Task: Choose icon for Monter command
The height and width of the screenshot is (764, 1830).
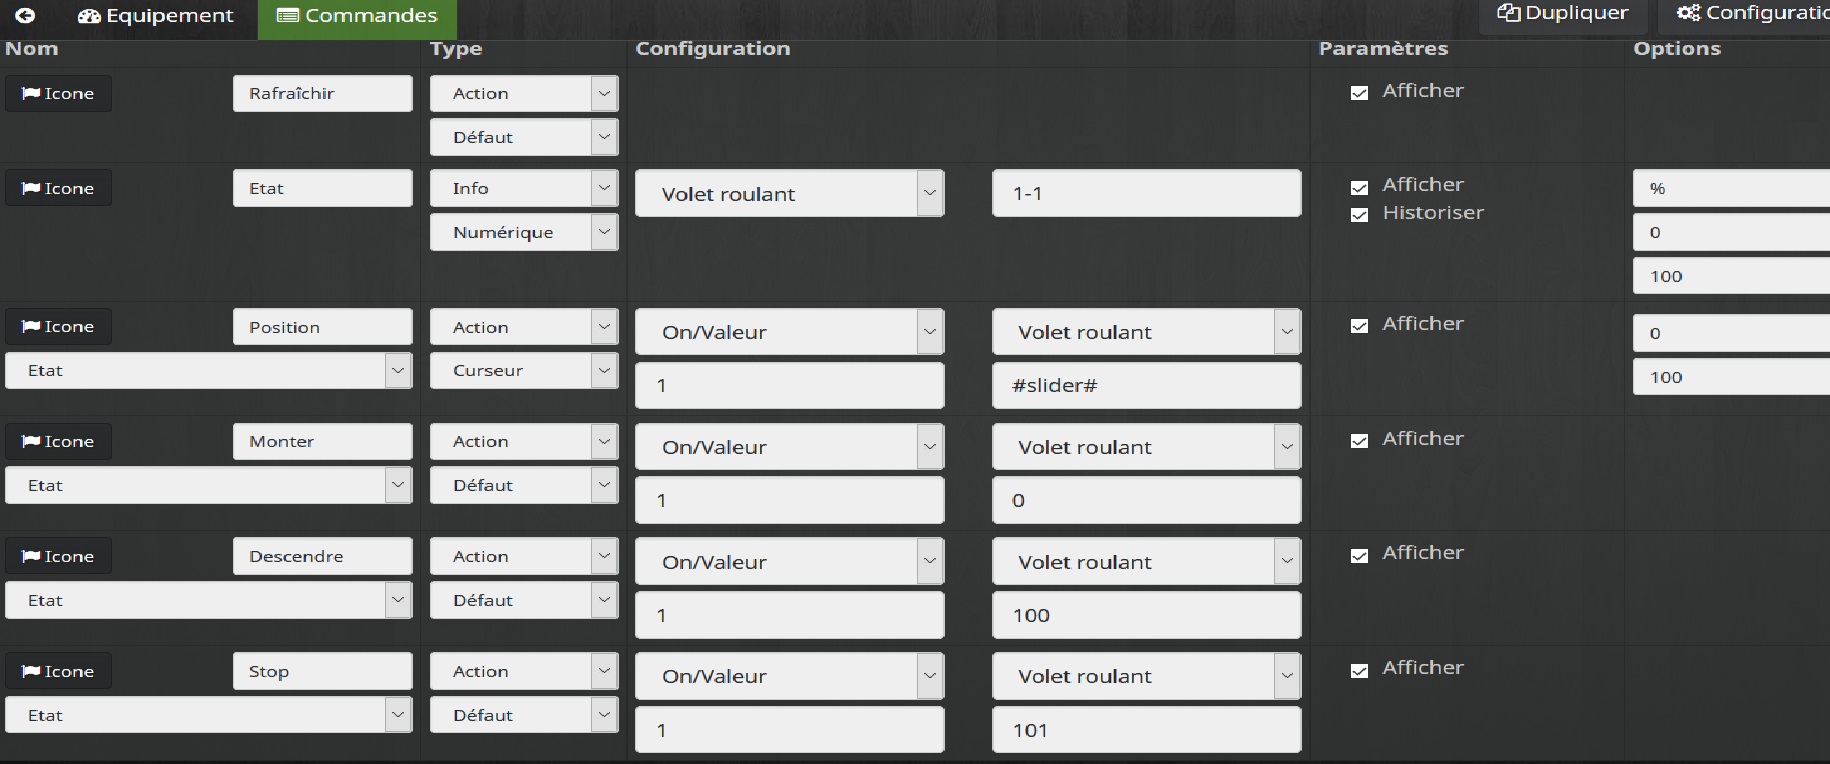Action: point(58,441)
